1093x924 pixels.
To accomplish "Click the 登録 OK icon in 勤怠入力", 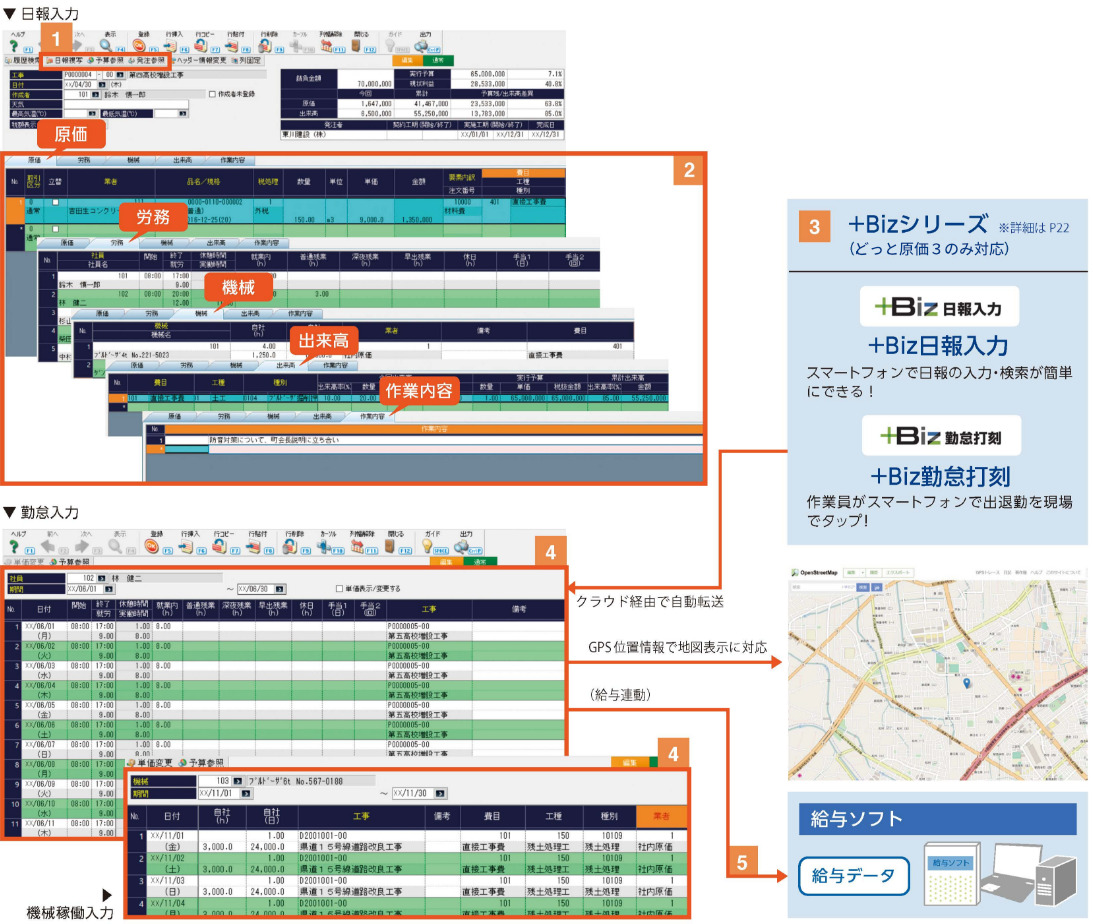I will 151,547.
